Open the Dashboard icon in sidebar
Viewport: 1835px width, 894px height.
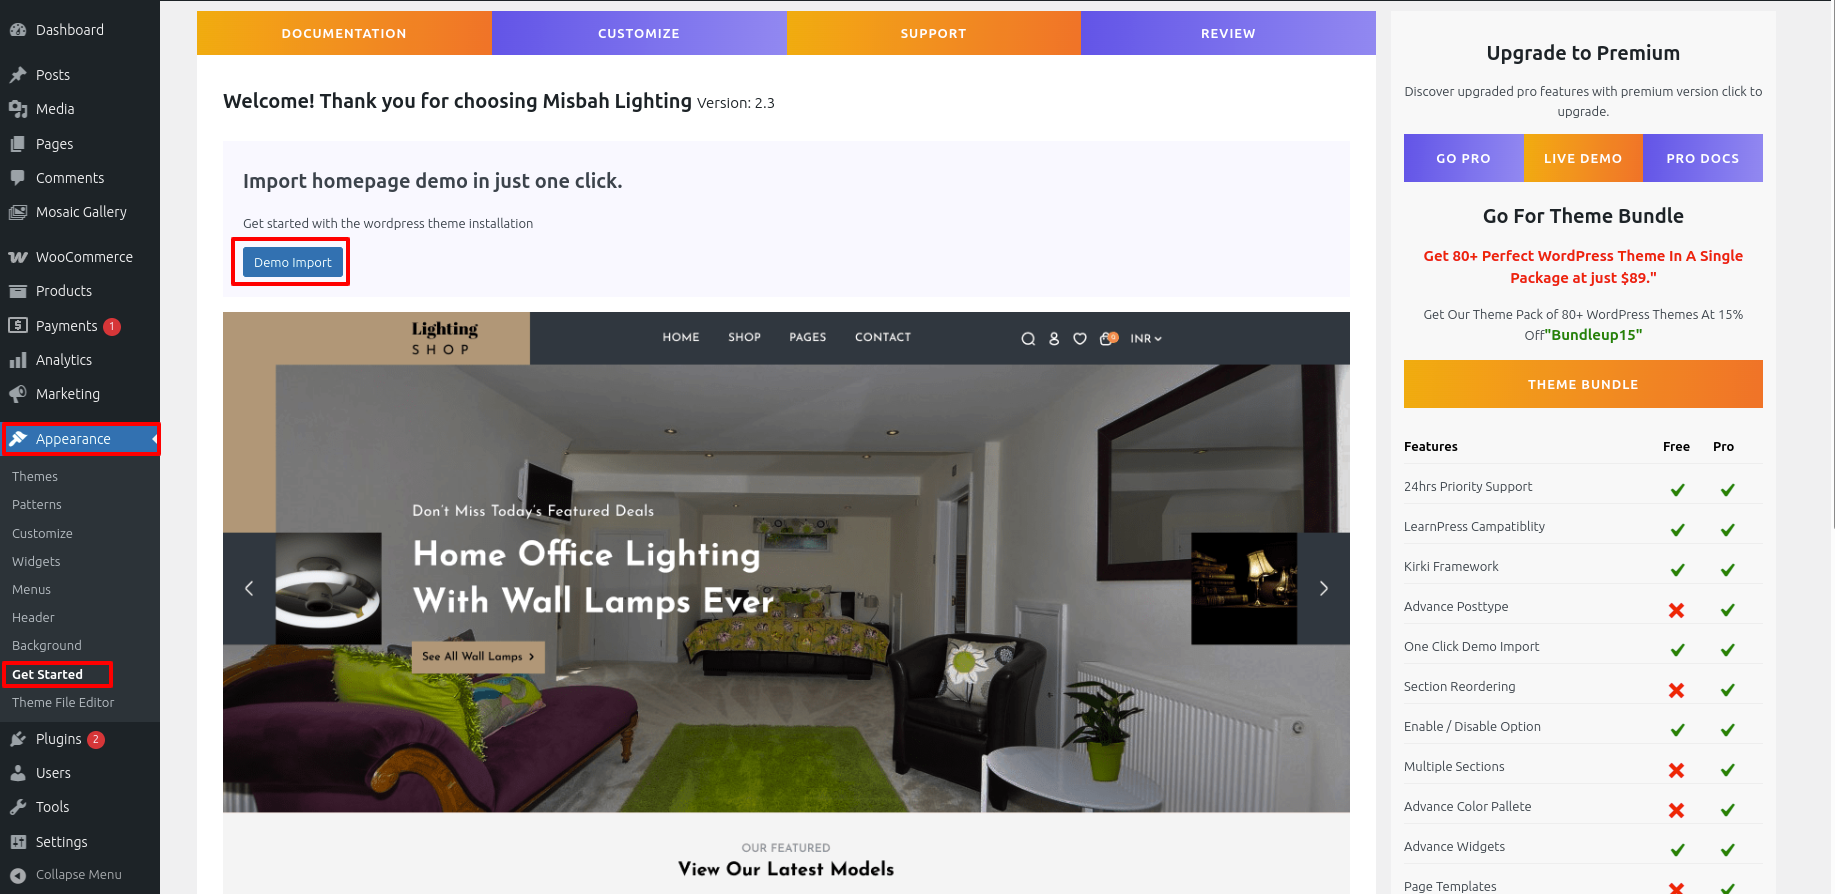coord(18,30)
